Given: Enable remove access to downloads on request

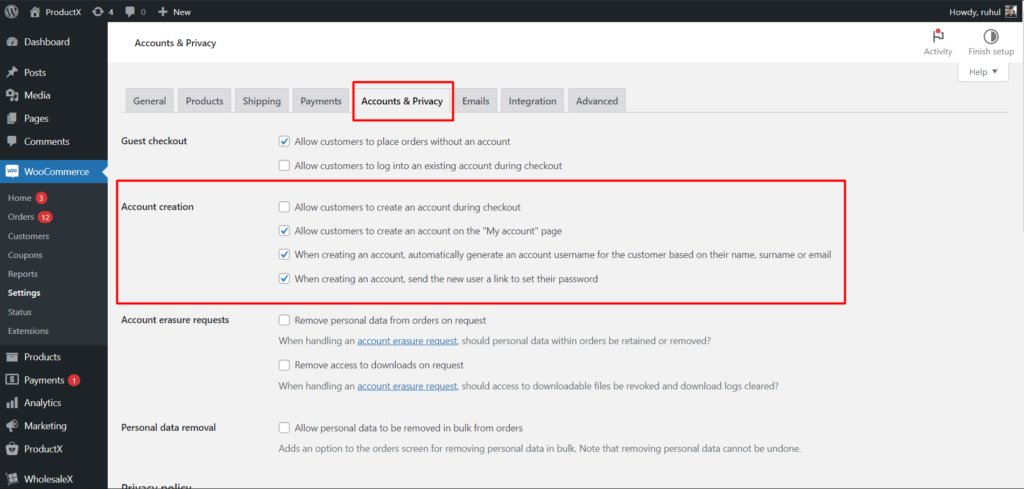Looking at the screenshot, I should [284, 365].
